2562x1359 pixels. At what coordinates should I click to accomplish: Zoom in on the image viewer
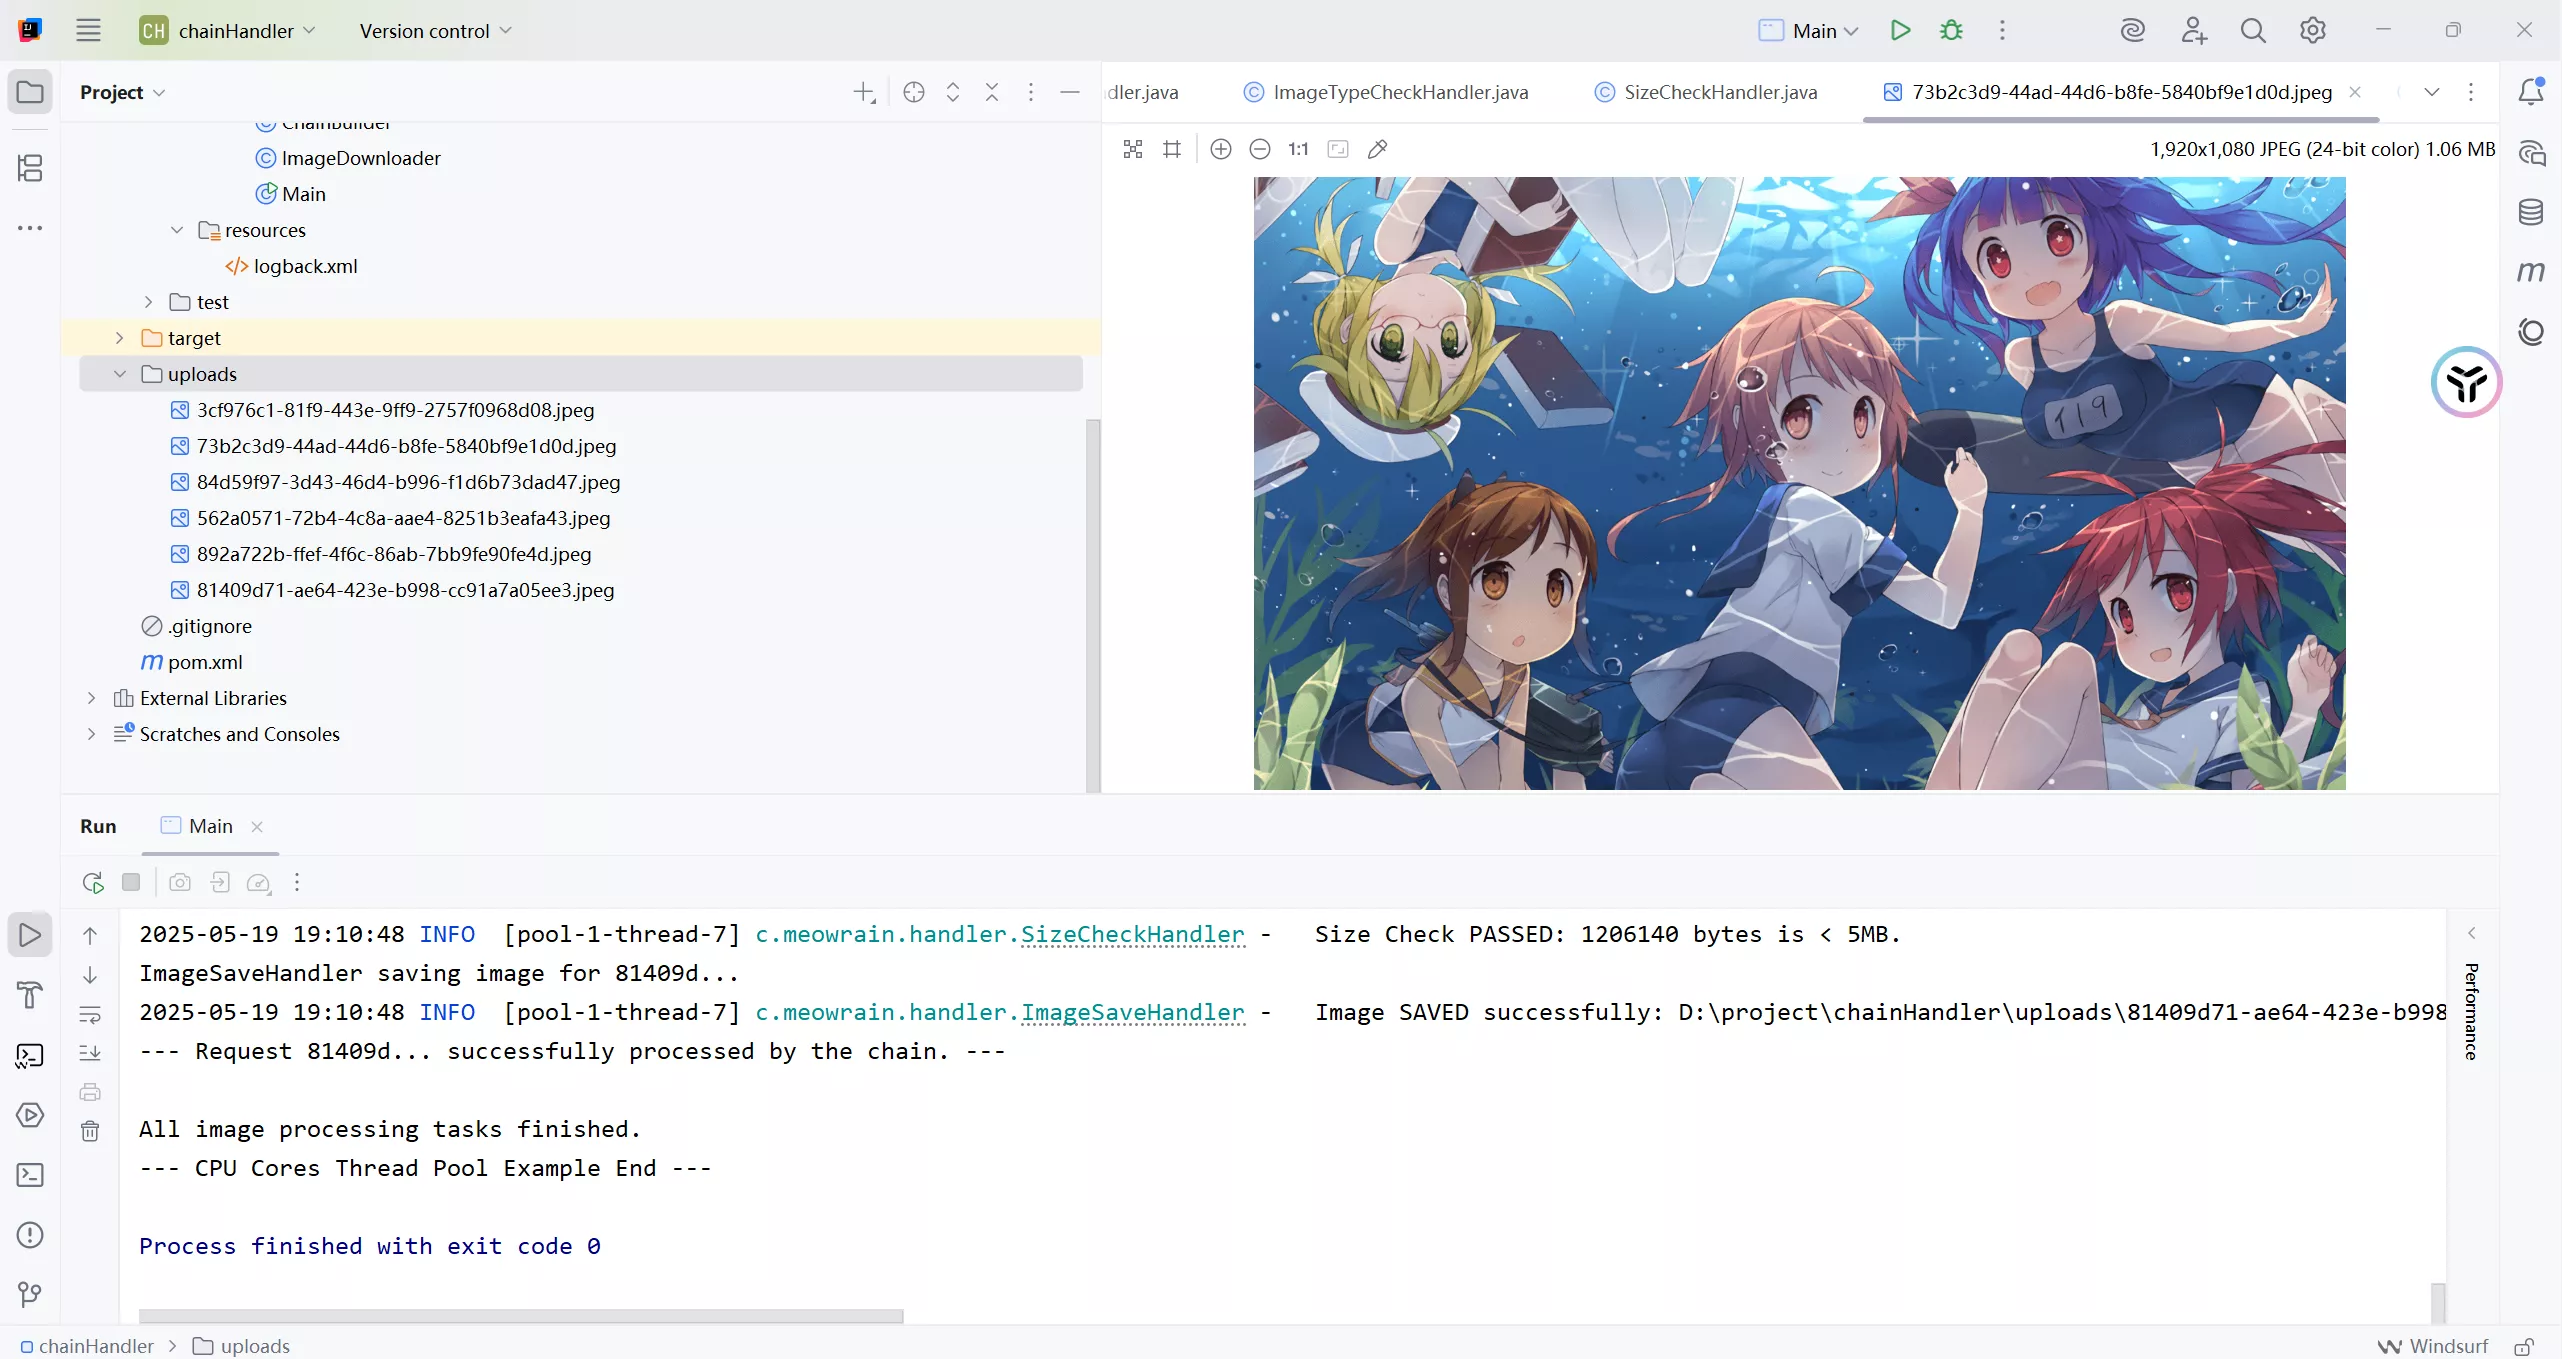pos(1220,149)
